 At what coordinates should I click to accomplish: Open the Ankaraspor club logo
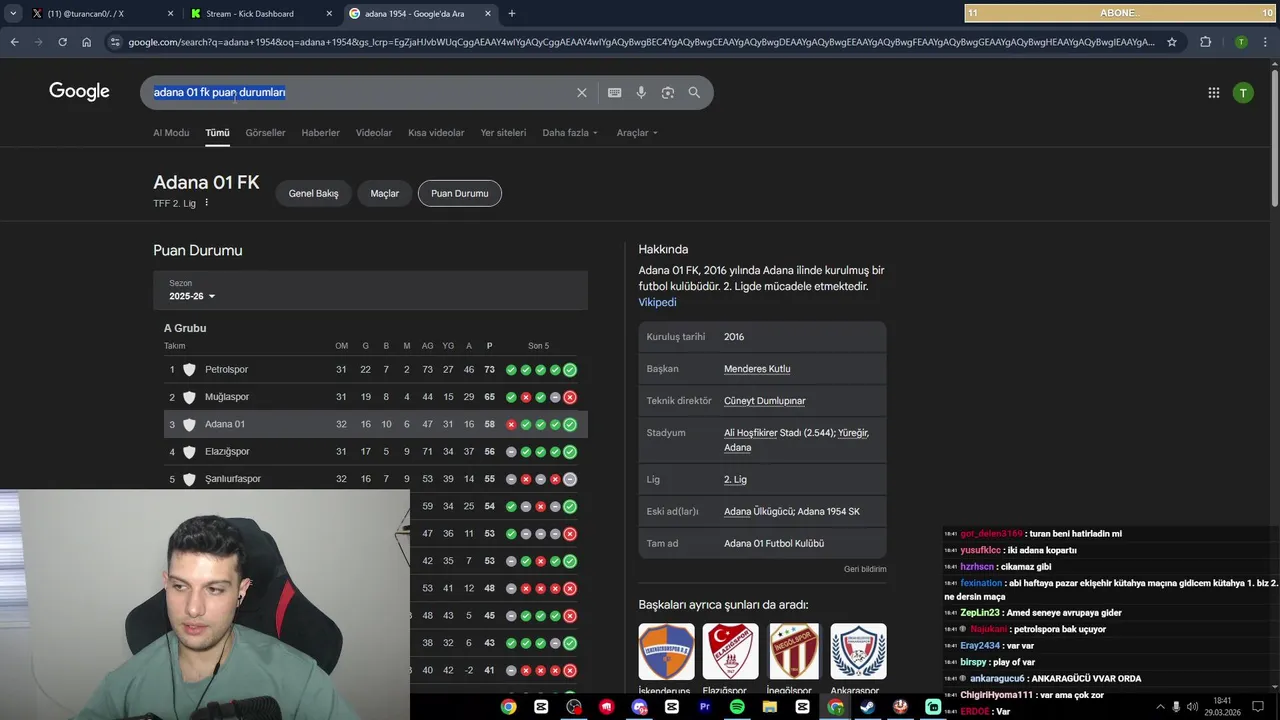pyautogui.click(x=858, y=651)
